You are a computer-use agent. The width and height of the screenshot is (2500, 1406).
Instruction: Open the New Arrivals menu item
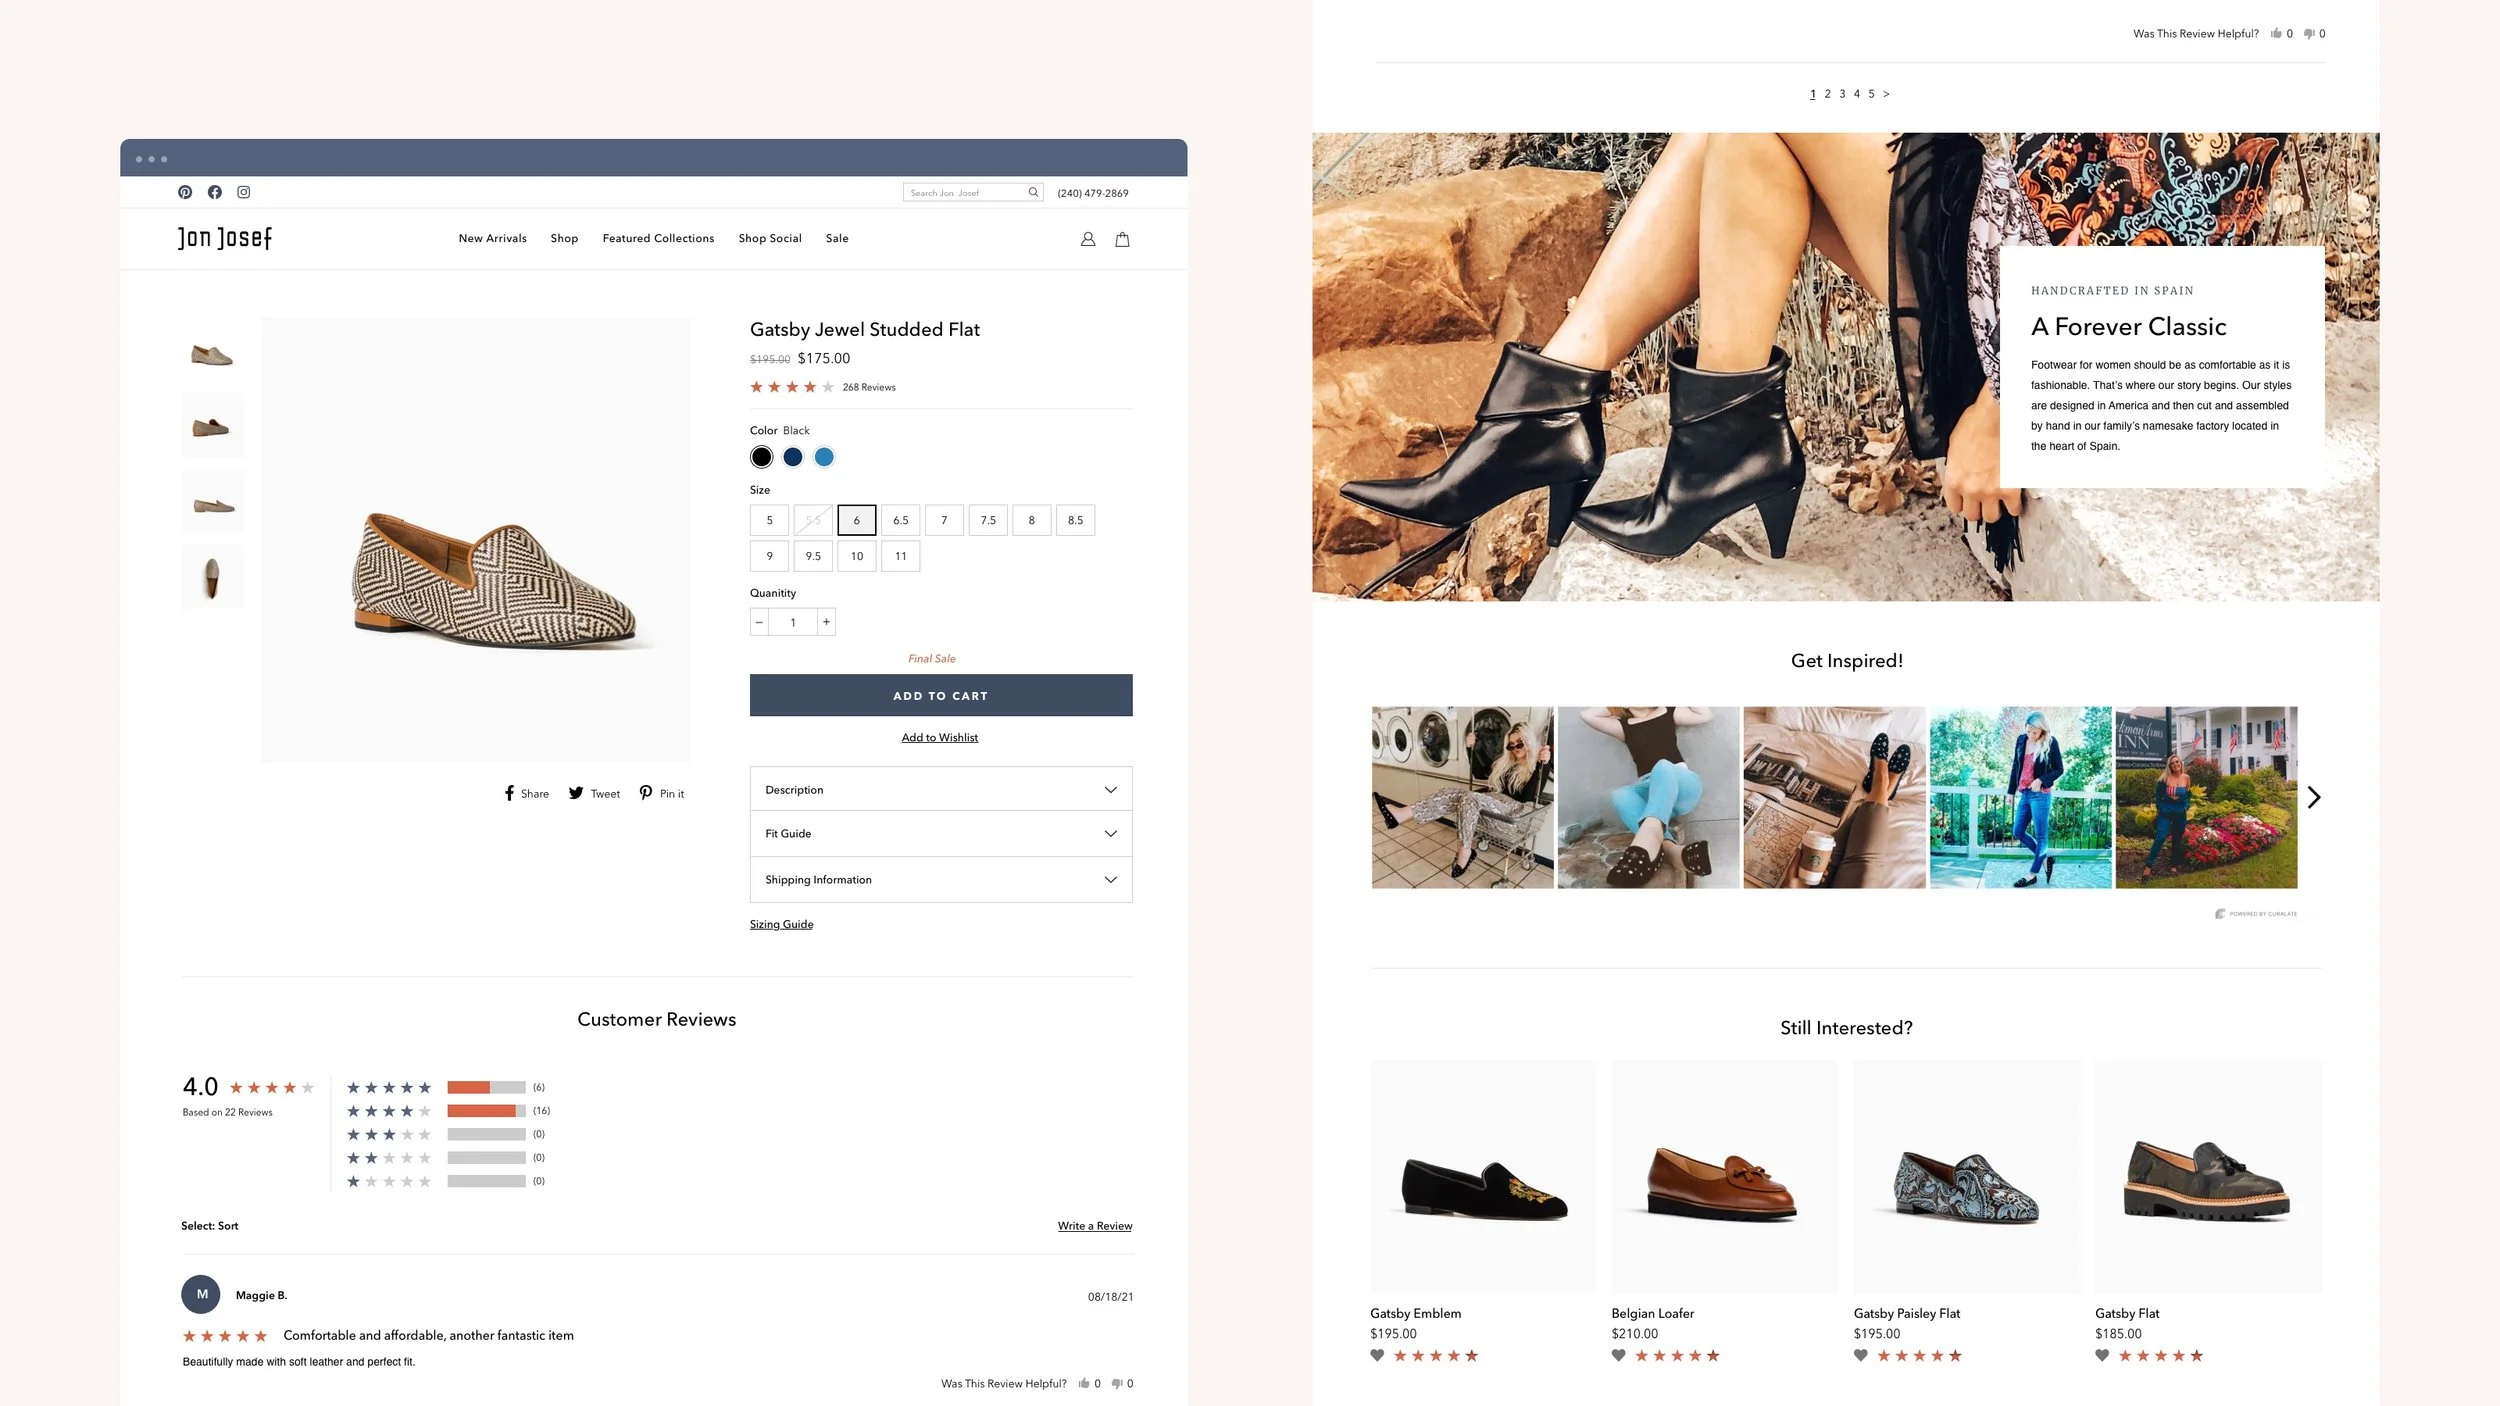492,238
